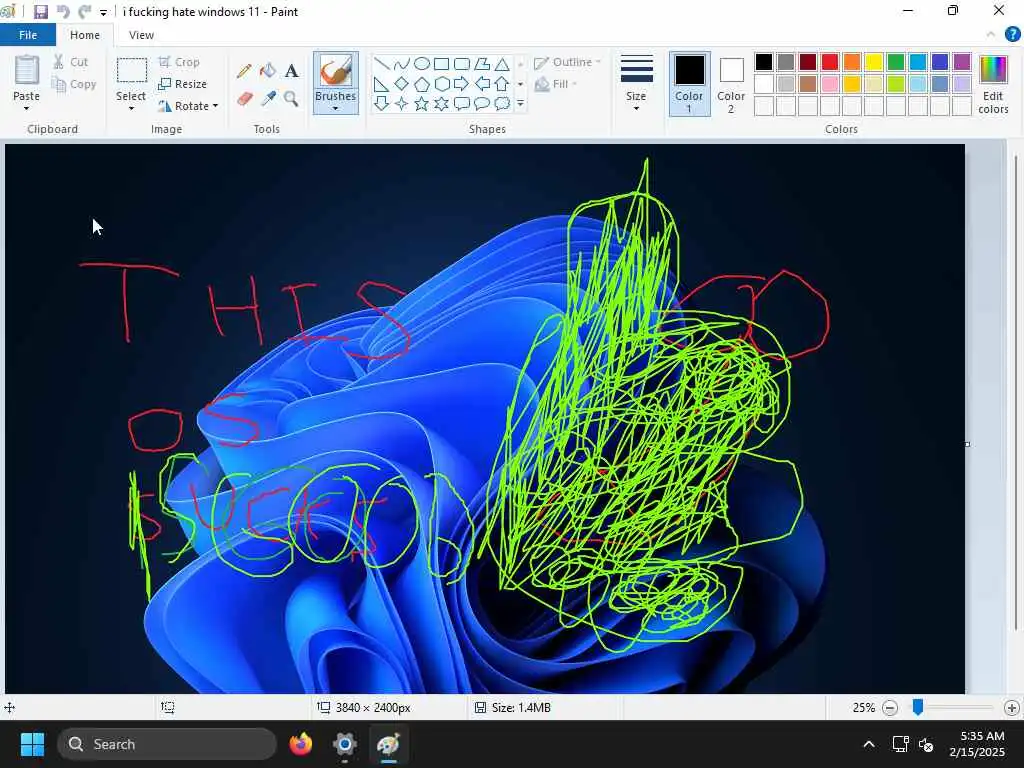Click the Undo icon in title bar
This screenshot has width=1024, height=768.
click(x=63, y=12)
